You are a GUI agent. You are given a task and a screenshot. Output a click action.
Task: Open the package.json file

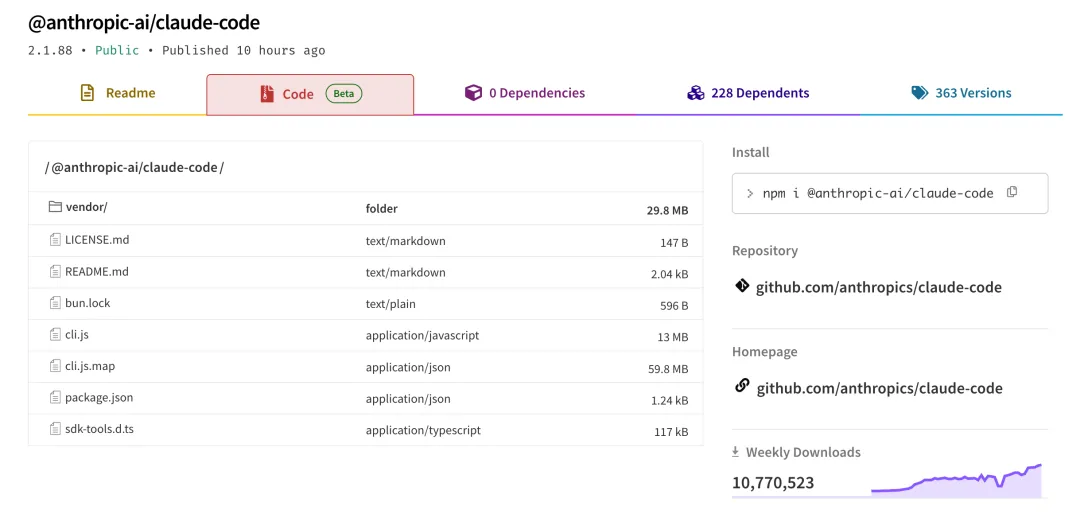pyautogui.click(x=99, y=397)
